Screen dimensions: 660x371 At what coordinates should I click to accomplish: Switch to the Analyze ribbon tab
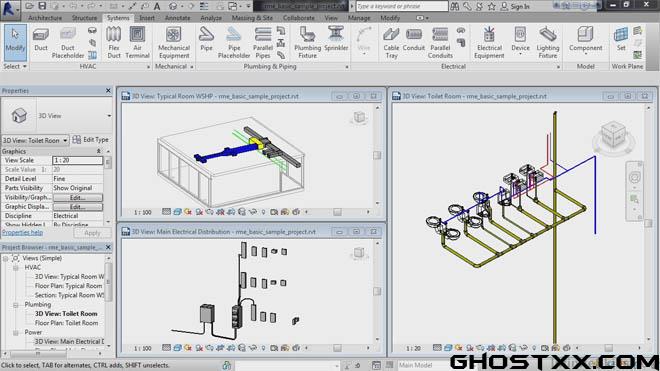(211, 18)
